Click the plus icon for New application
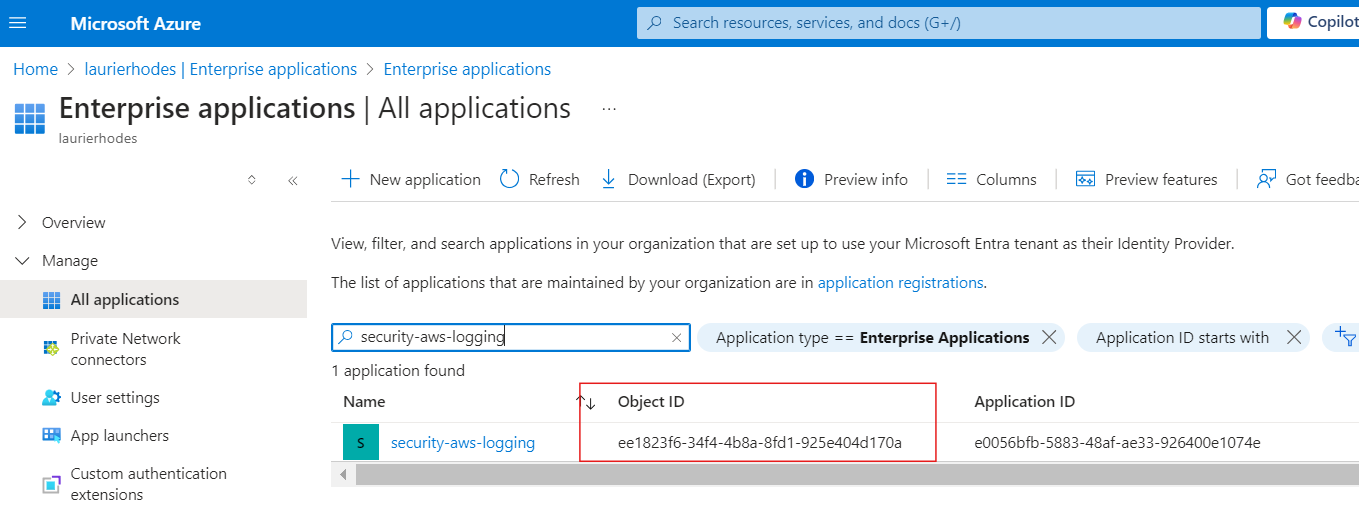This screenshot has height=505, width=1359. click(x=350, y=179)
